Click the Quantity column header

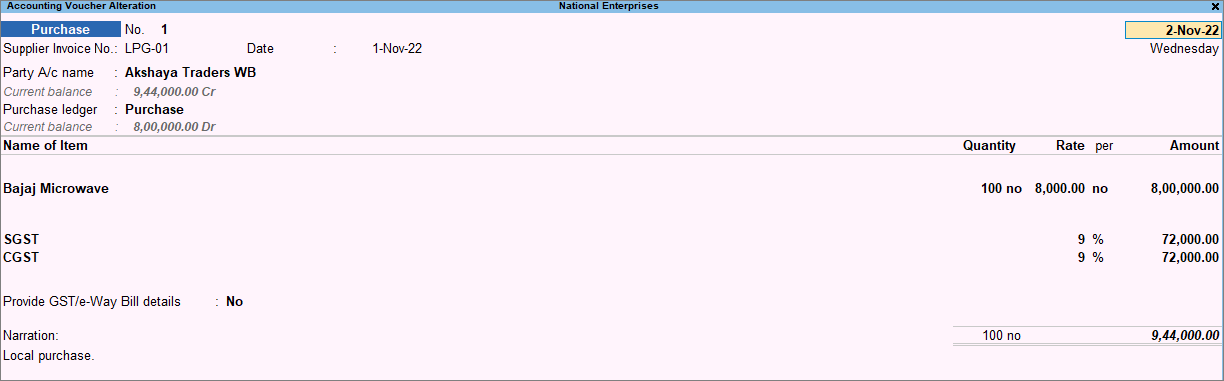pos(989,146)
